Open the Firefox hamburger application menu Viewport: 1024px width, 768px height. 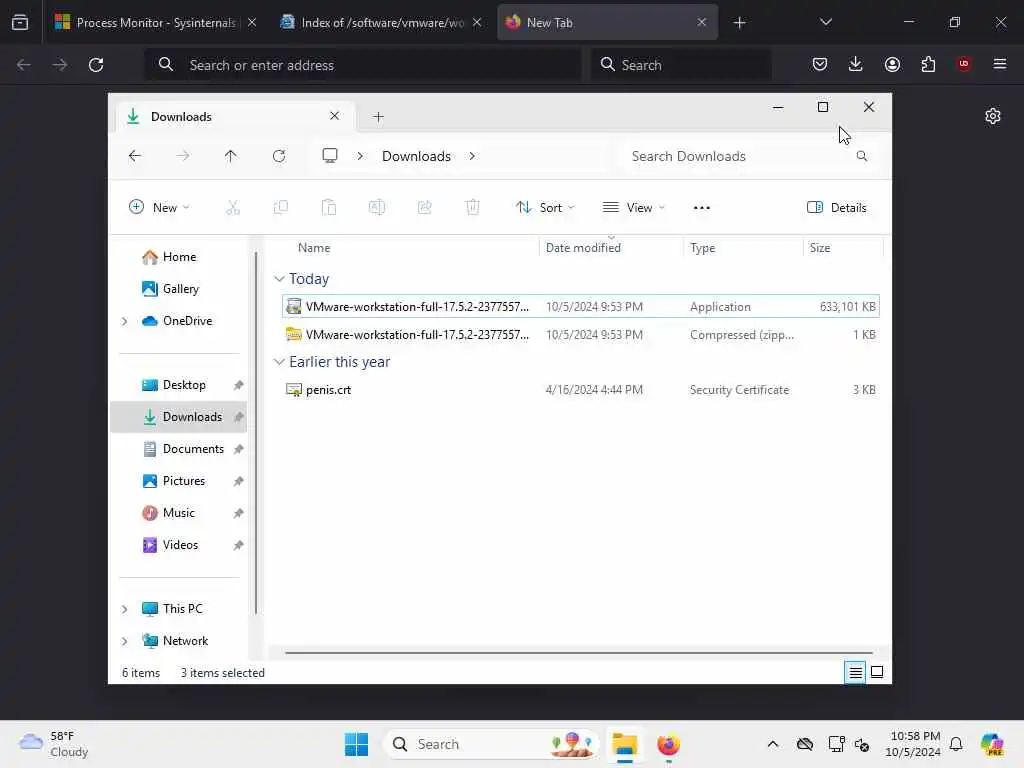click(1000, 64)
